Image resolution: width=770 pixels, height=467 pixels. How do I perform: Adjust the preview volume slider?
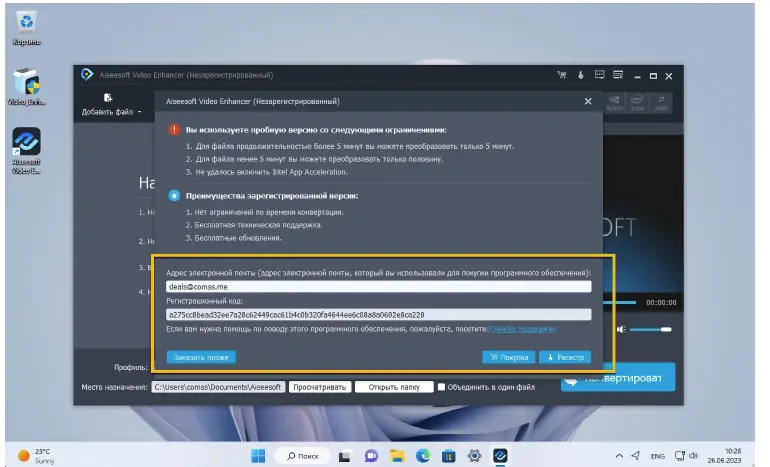pyautogui.click(x=651, y=330)
